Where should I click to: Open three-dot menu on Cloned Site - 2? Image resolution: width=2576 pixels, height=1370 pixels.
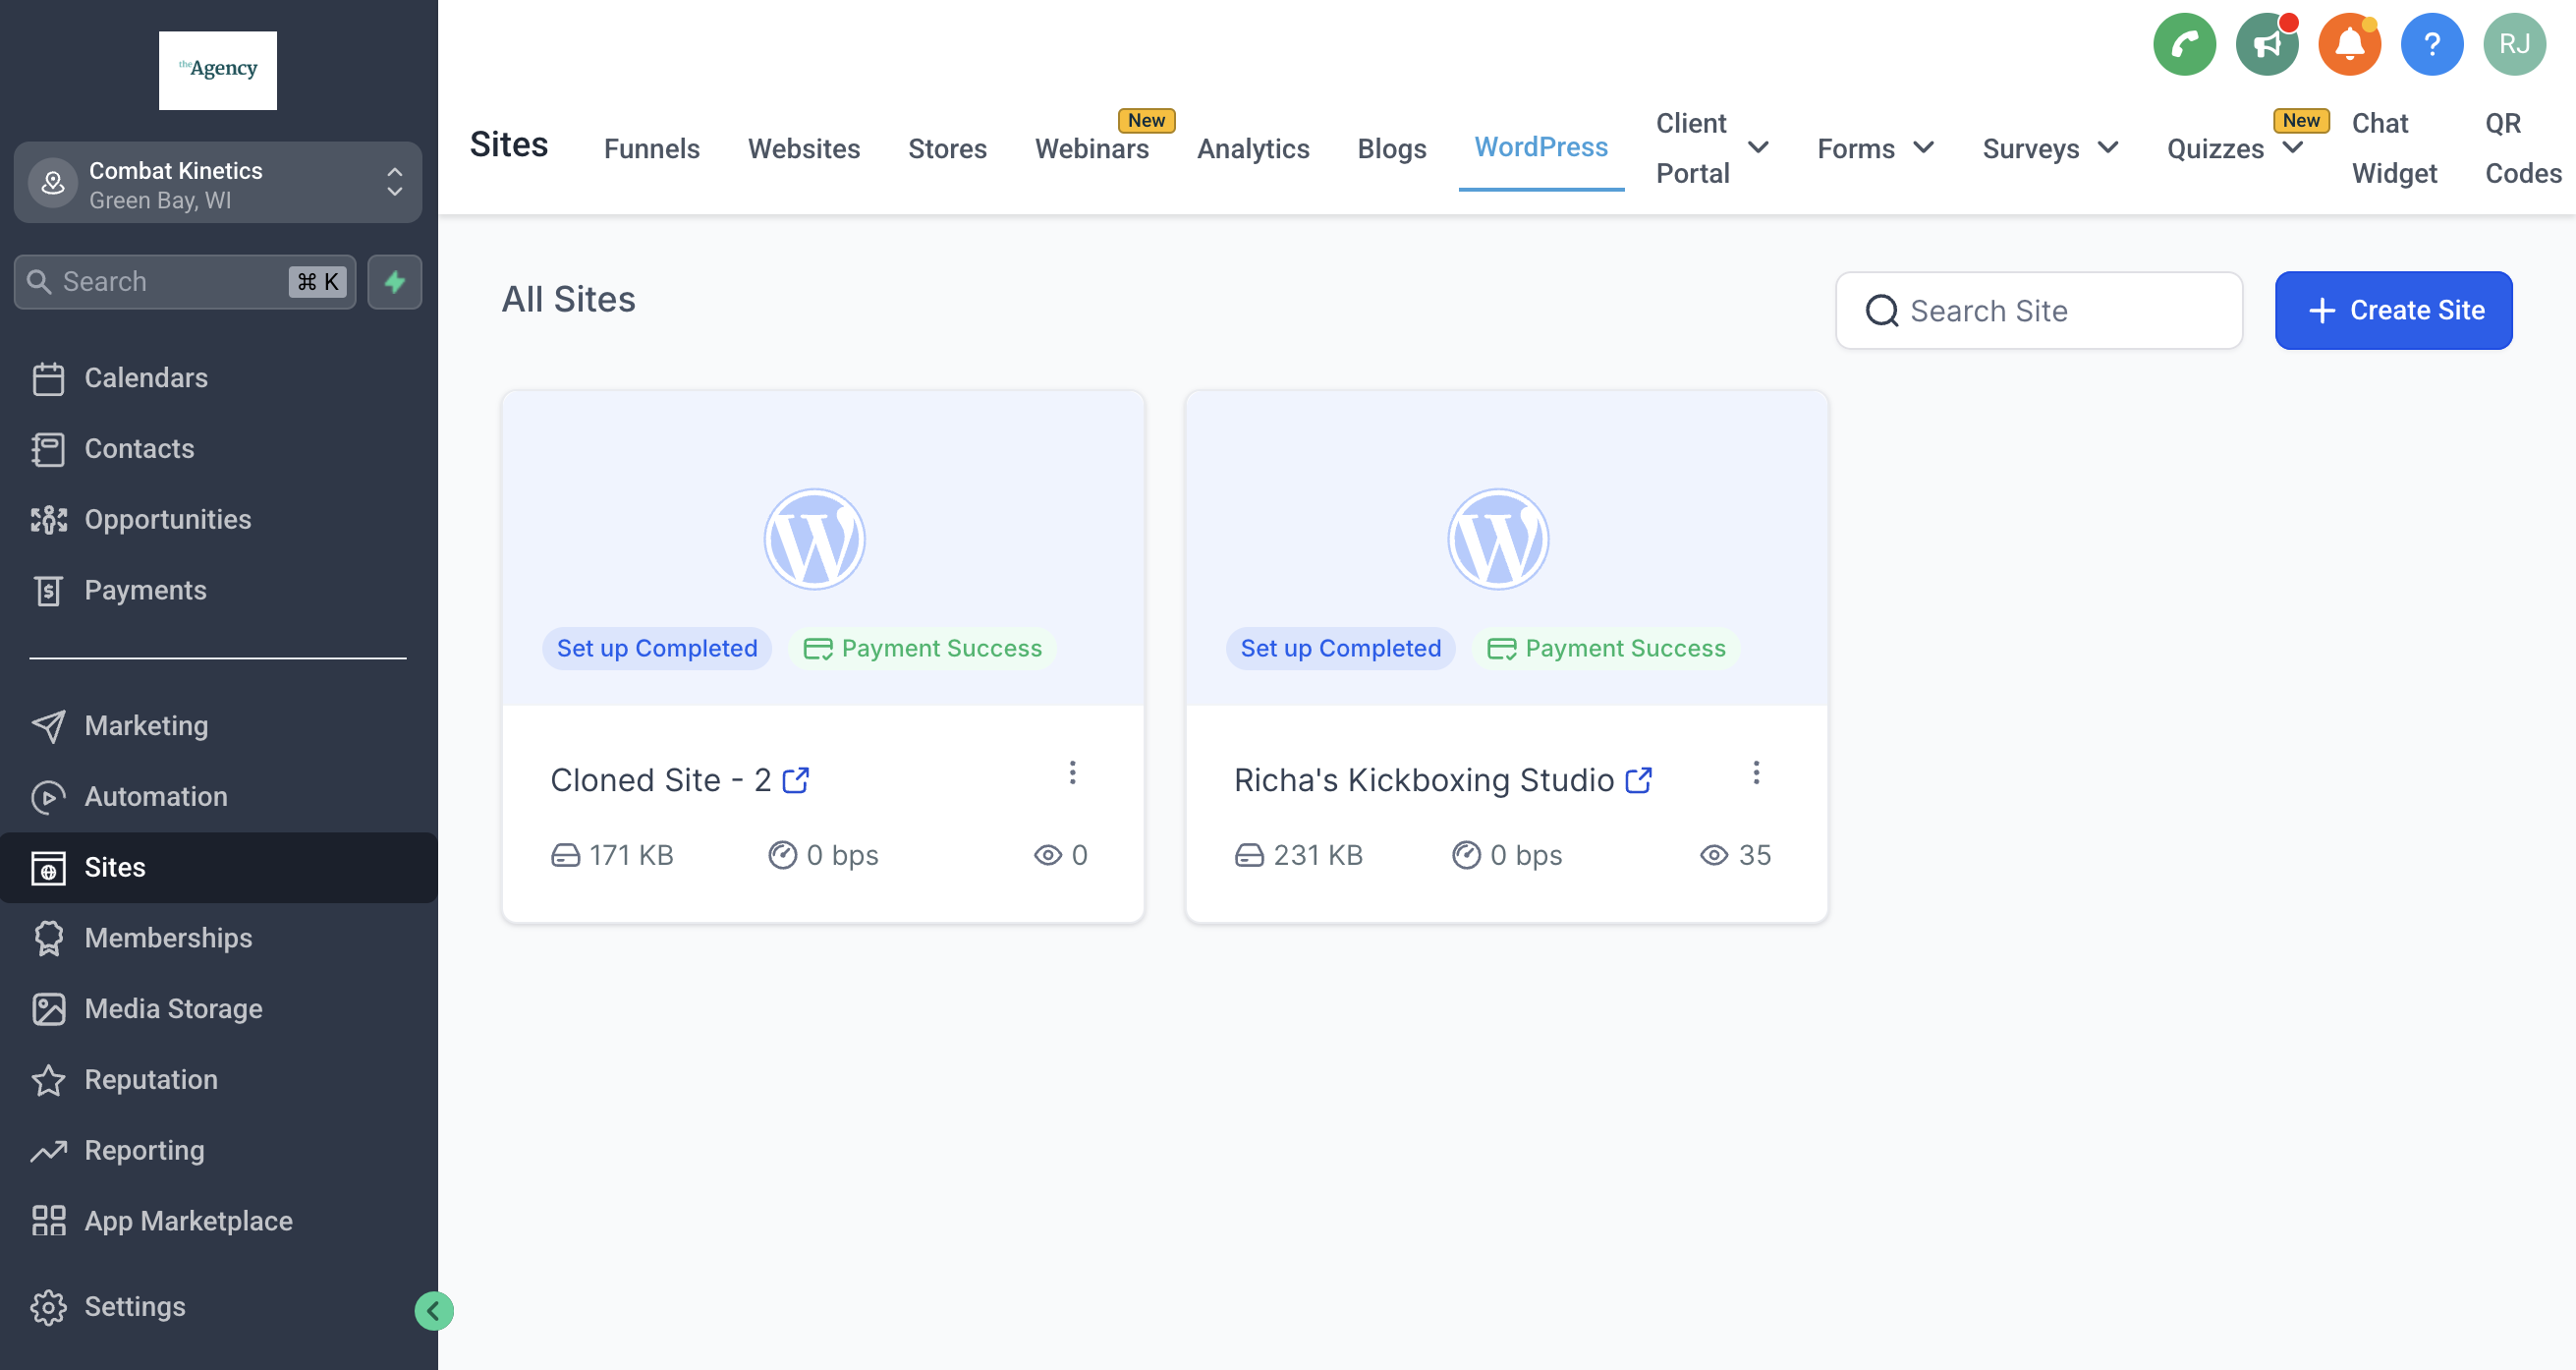(1072, 772)
